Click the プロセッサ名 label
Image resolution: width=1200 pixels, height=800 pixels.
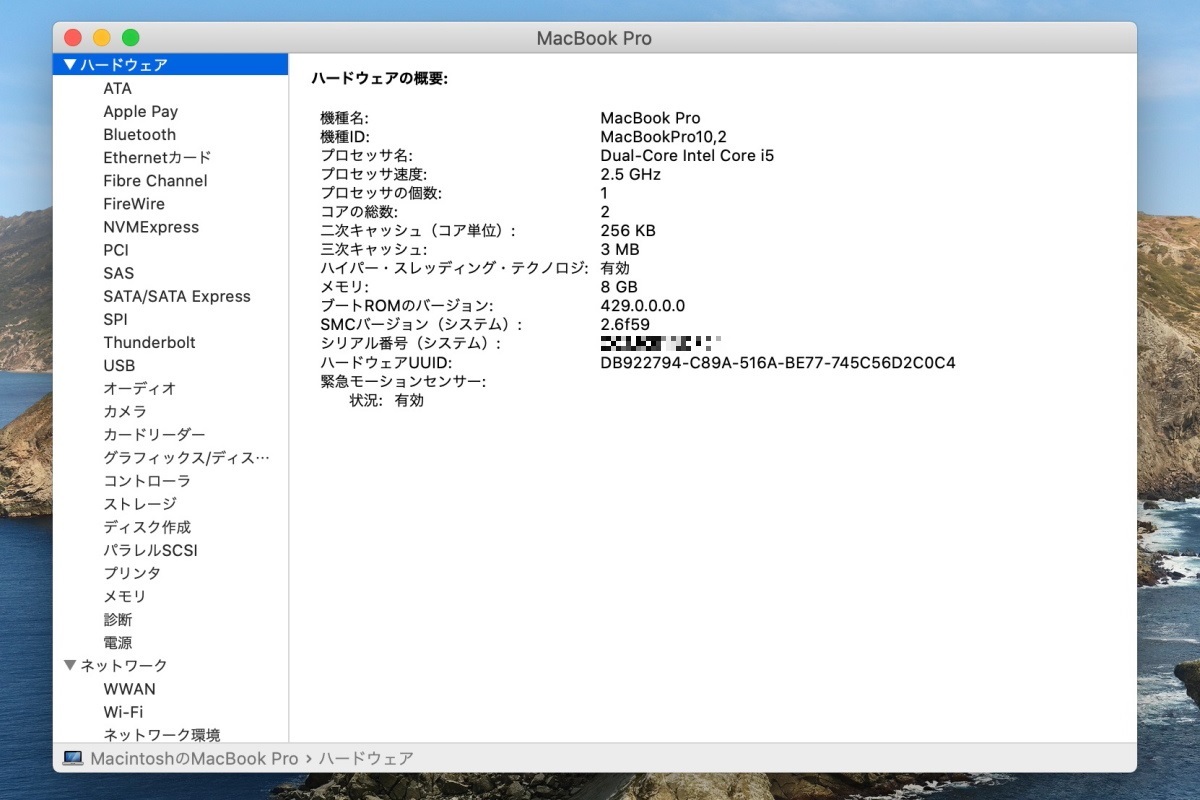[x=366, y=155]
